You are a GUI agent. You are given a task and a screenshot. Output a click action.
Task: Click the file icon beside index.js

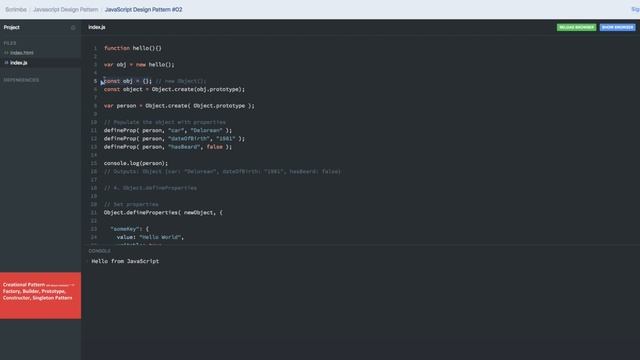(x=6, y=63)
